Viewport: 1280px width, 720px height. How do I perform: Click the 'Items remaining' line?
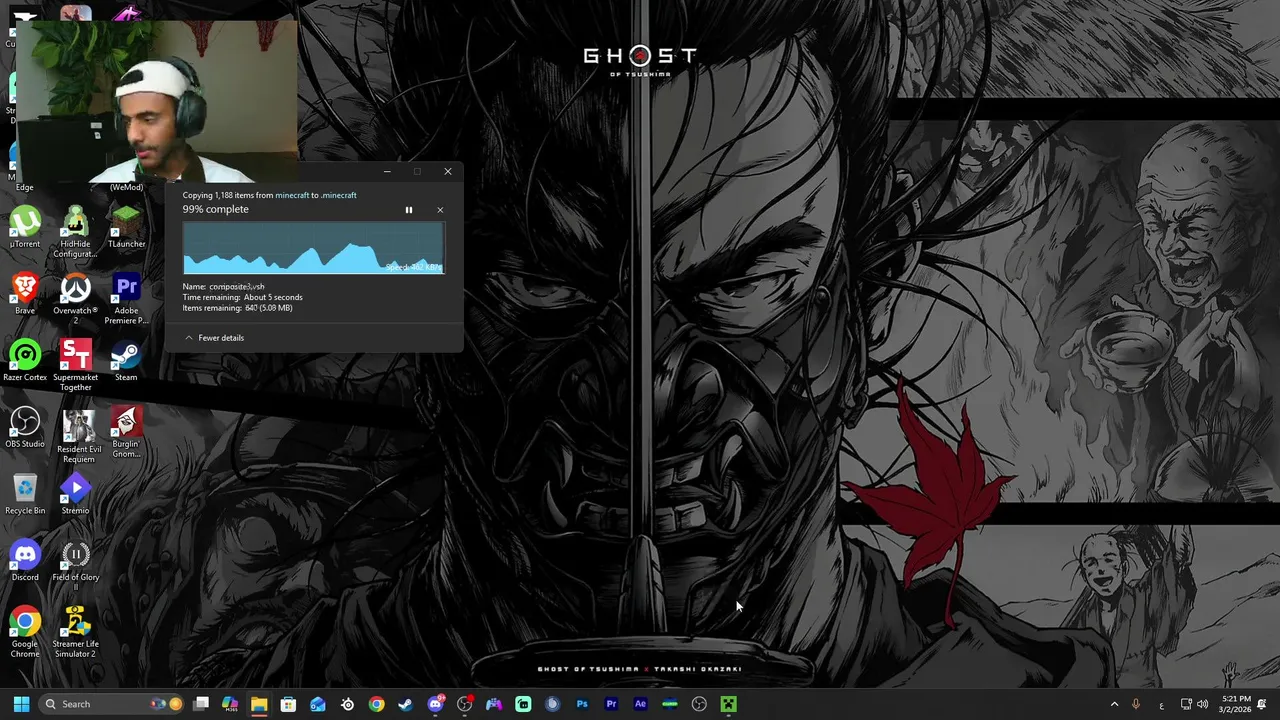pyautogui.click(x=237, y=308)
